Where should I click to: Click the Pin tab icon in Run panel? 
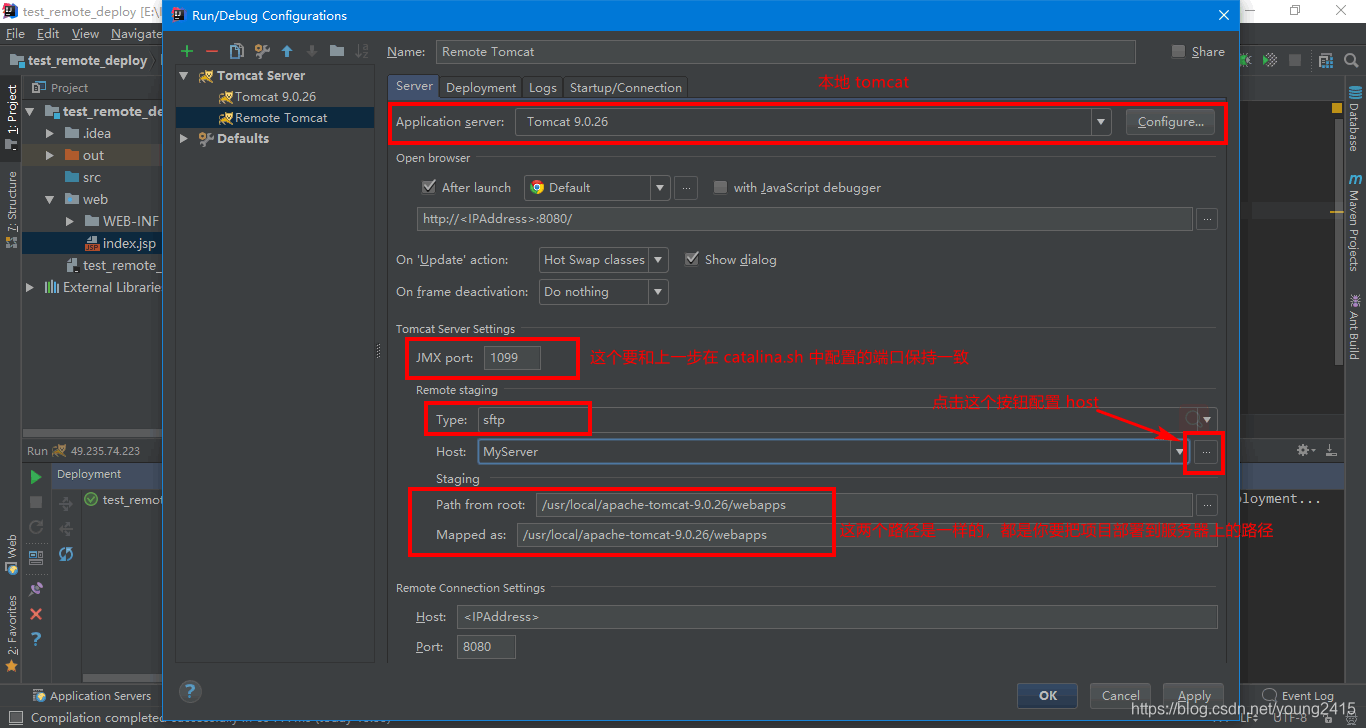click(x=36, y=589)
